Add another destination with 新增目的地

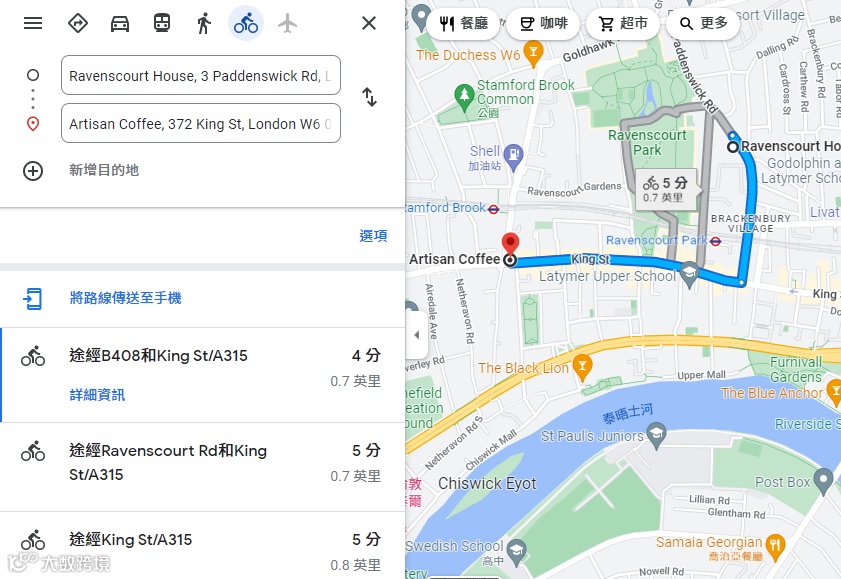pos(104,170)
